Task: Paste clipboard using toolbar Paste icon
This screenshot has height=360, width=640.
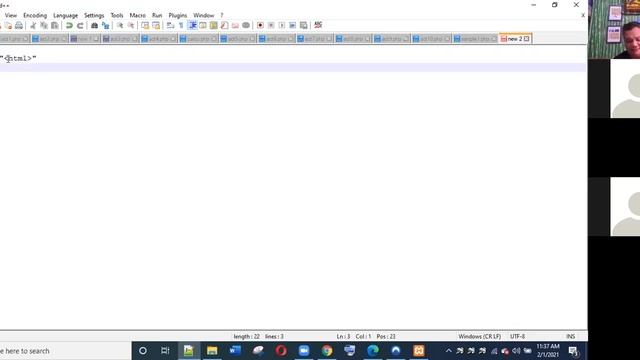Action: (54, 25)
